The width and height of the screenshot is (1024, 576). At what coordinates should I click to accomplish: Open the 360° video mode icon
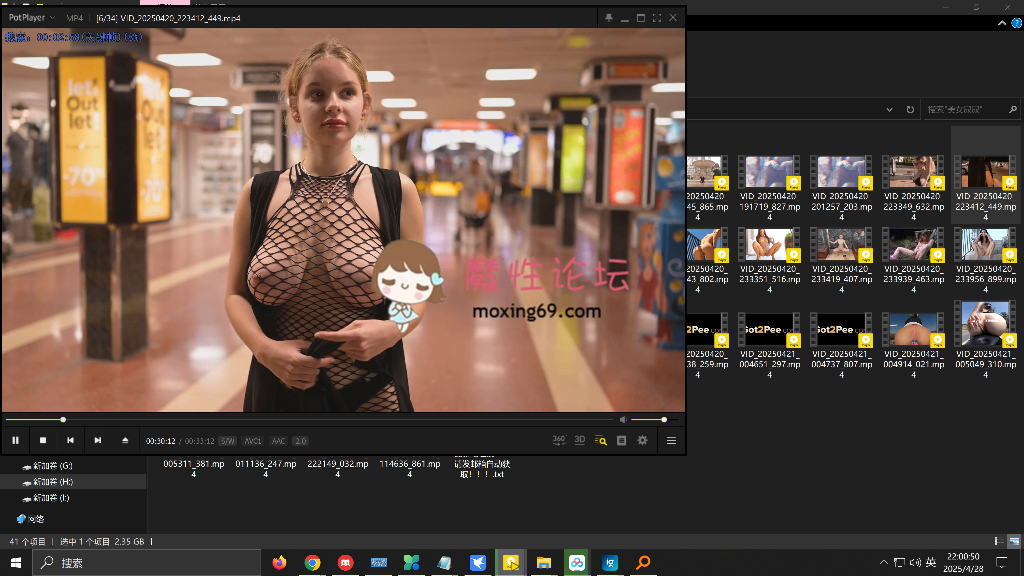coord(559,440)
